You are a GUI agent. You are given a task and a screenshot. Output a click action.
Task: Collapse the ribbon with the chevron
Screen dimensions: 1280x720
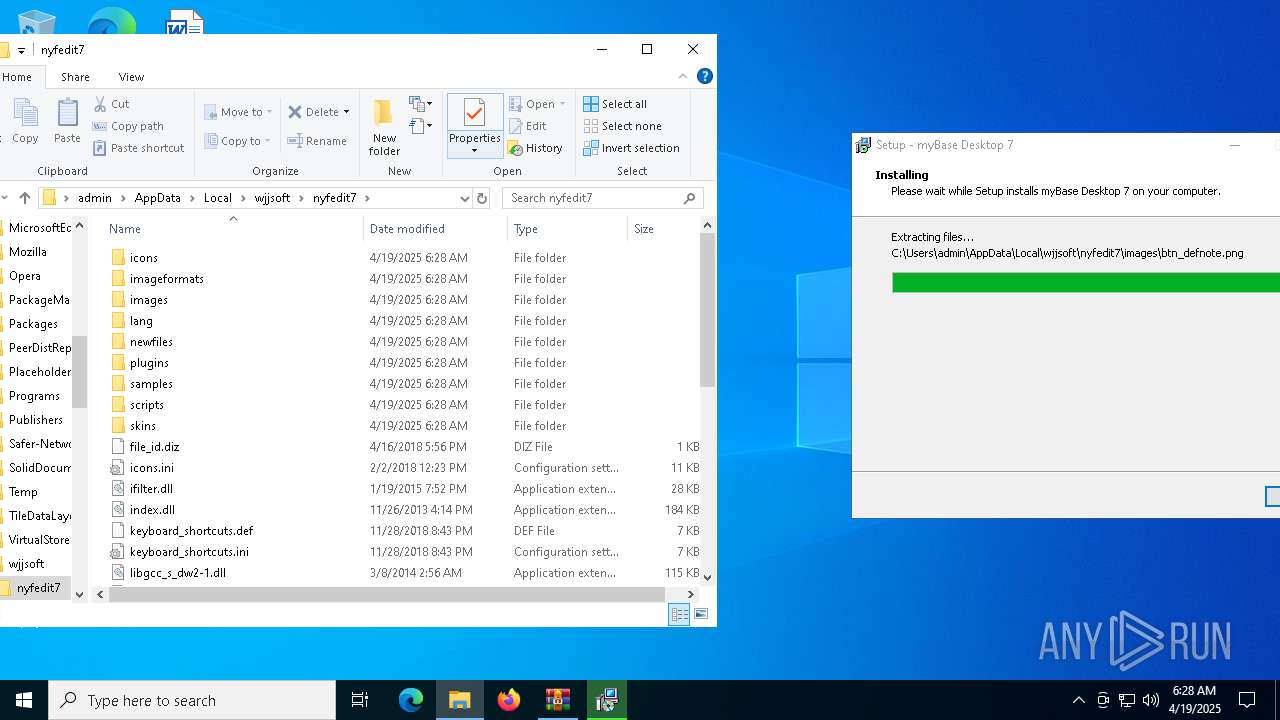click(x=683, y=76)
